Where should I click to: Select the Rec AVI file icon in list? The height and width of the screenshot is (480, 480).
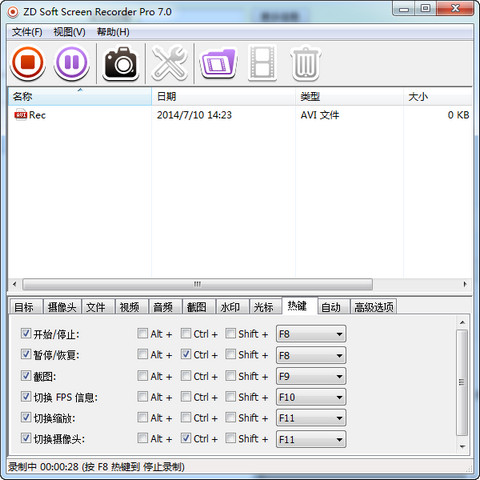[20, 115]
